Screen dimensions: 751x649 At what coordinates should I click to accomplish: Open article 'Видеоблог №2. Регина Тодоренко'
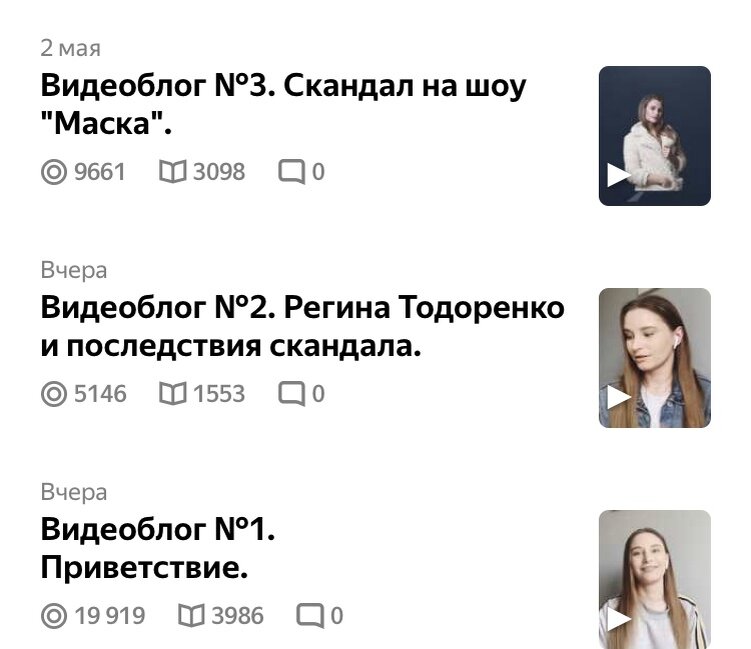click(x=302, y=327)
